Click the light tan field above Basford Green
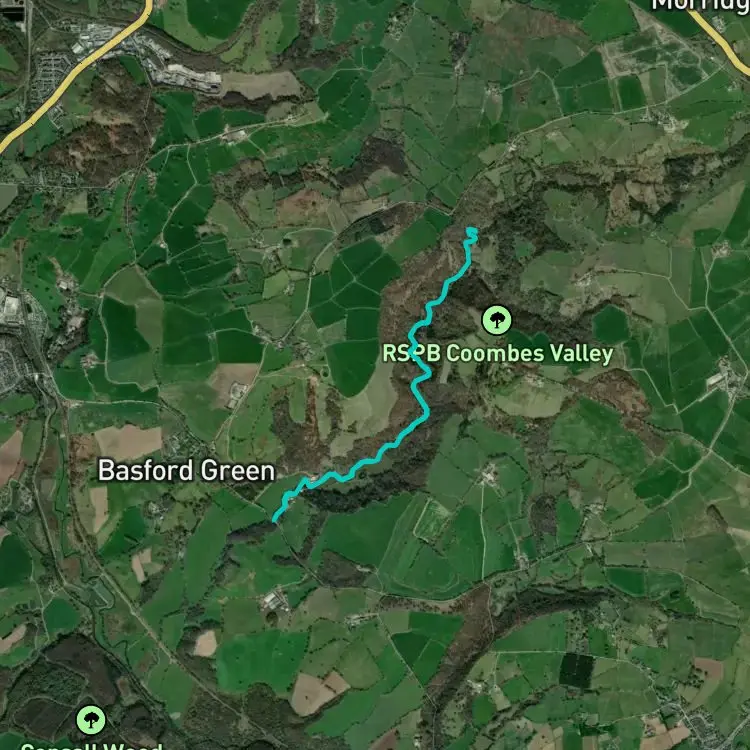Screen dimensions: 750x750 [x=128, y=442]
